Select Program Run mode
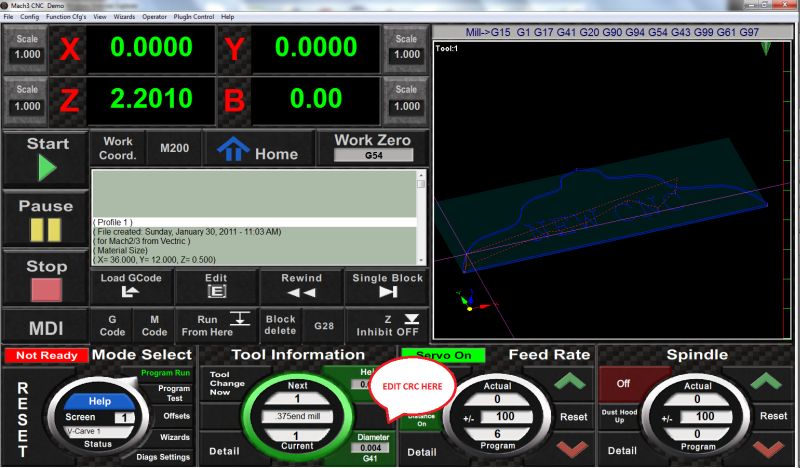Viewport: 800px width, 468px height. pyautogui.click(x=165, y=373)
